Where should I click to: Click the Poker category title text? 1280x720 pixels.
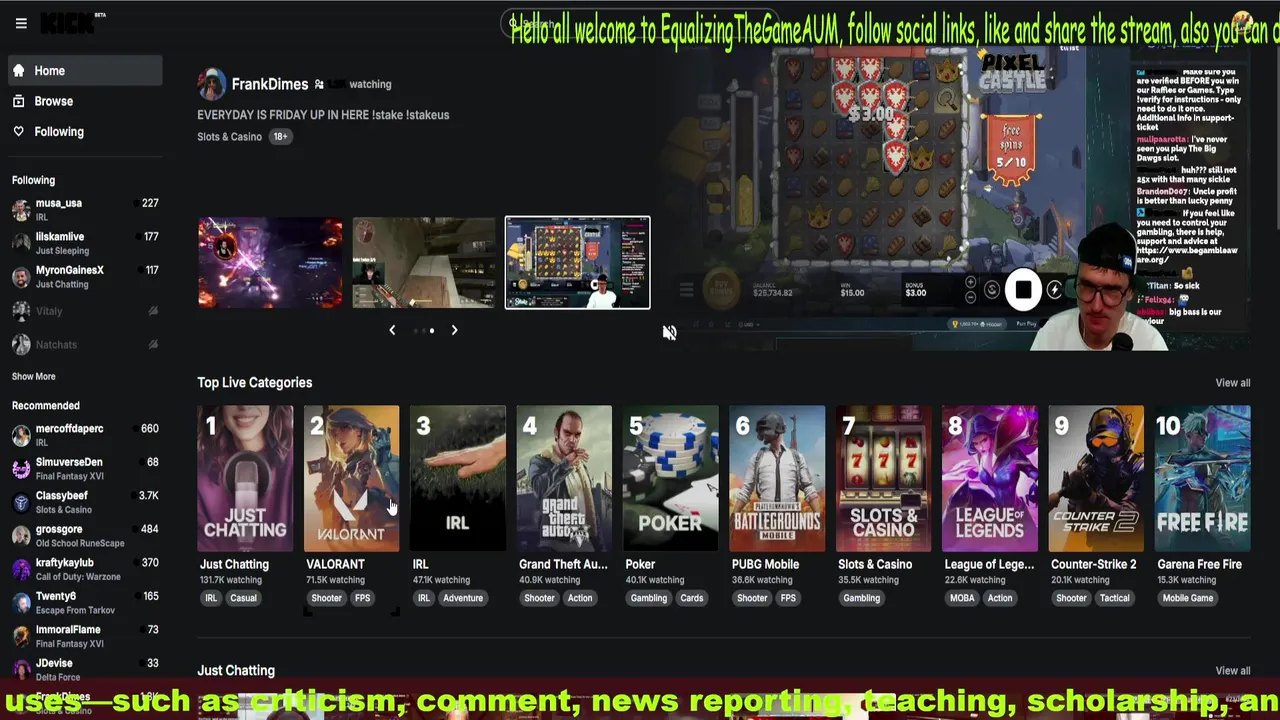tap(640, 564)
